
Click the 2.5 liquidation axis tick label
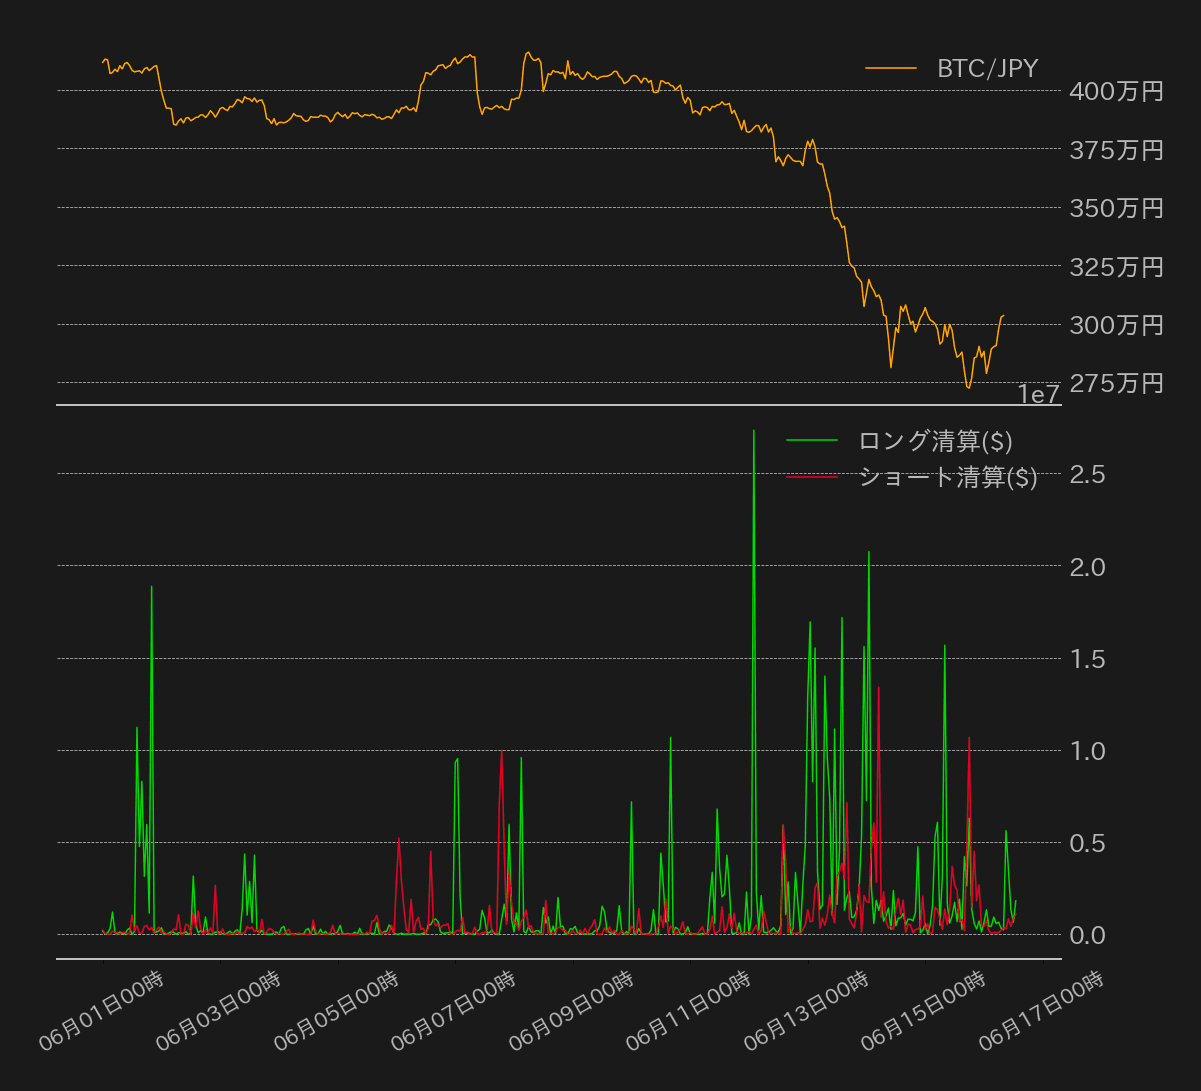coord(1087,474)
